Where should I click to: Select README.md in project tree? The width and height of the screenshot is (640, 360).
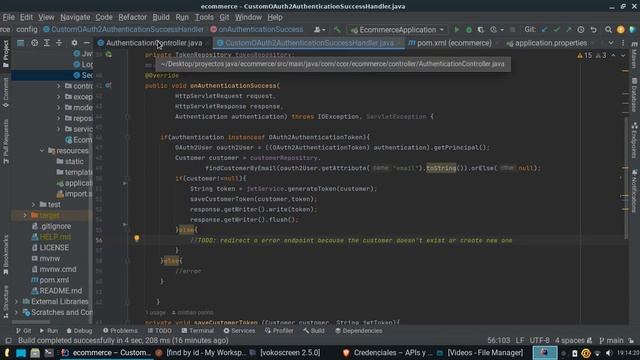click(57, 291)
